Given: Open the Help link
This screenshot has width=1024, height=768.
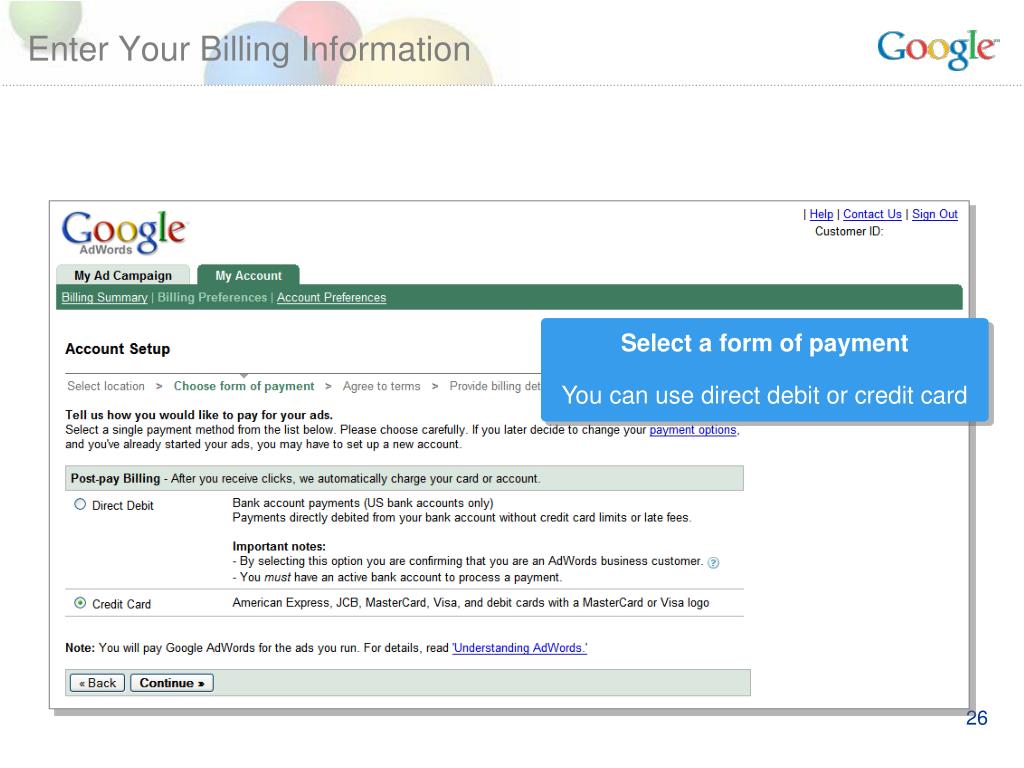Looking at the screenshot, I should (821, 214).
